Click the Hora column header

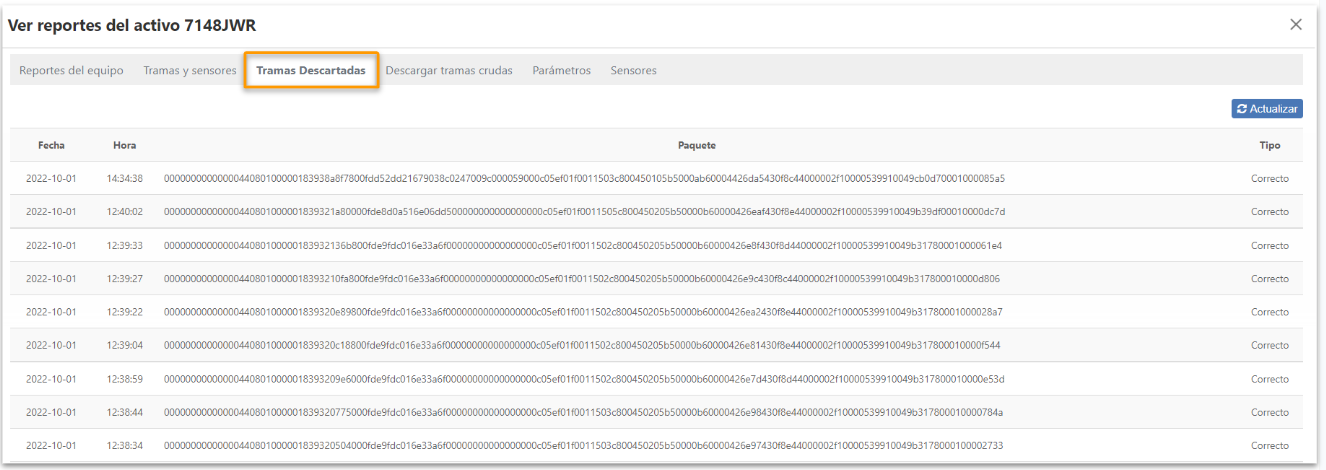pyautogui.click(x=125, y=145)
